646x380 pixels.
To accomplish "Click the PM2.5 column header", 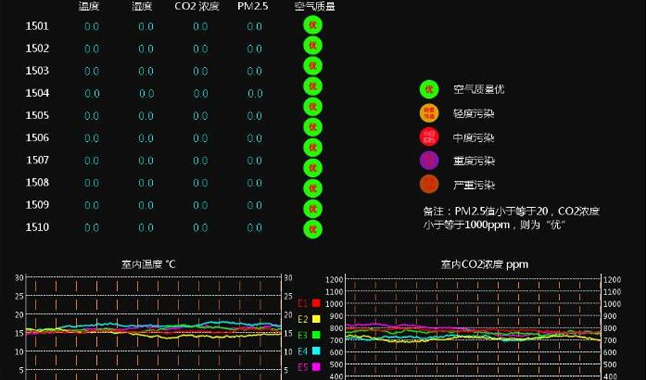I will [x=253, y=6].
